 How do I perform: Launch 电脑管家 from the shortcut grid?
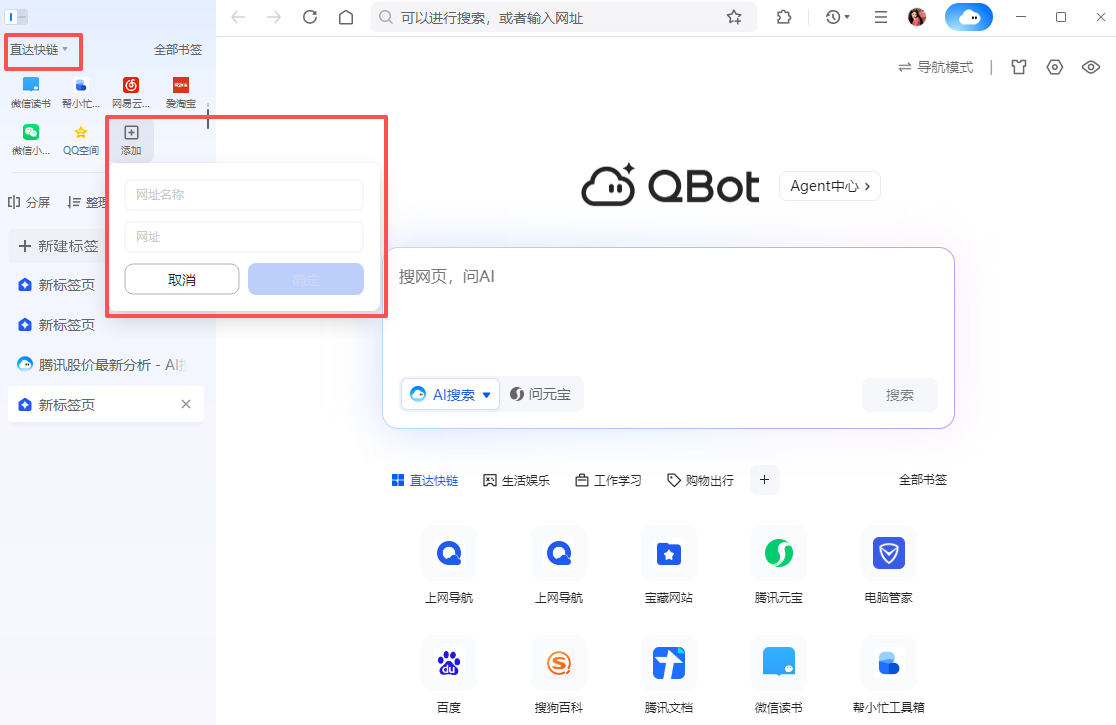pos(888,553)
